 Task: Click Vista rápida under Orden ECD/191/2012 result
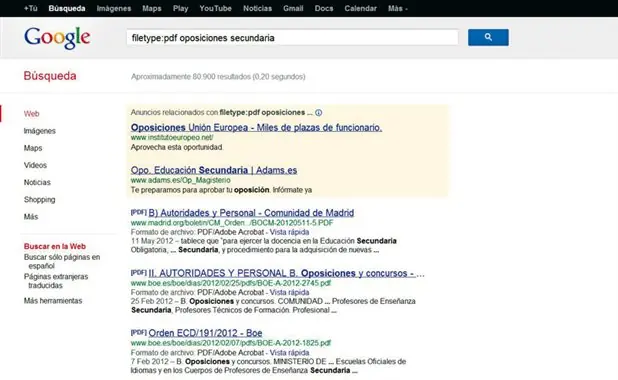(289, 353)
